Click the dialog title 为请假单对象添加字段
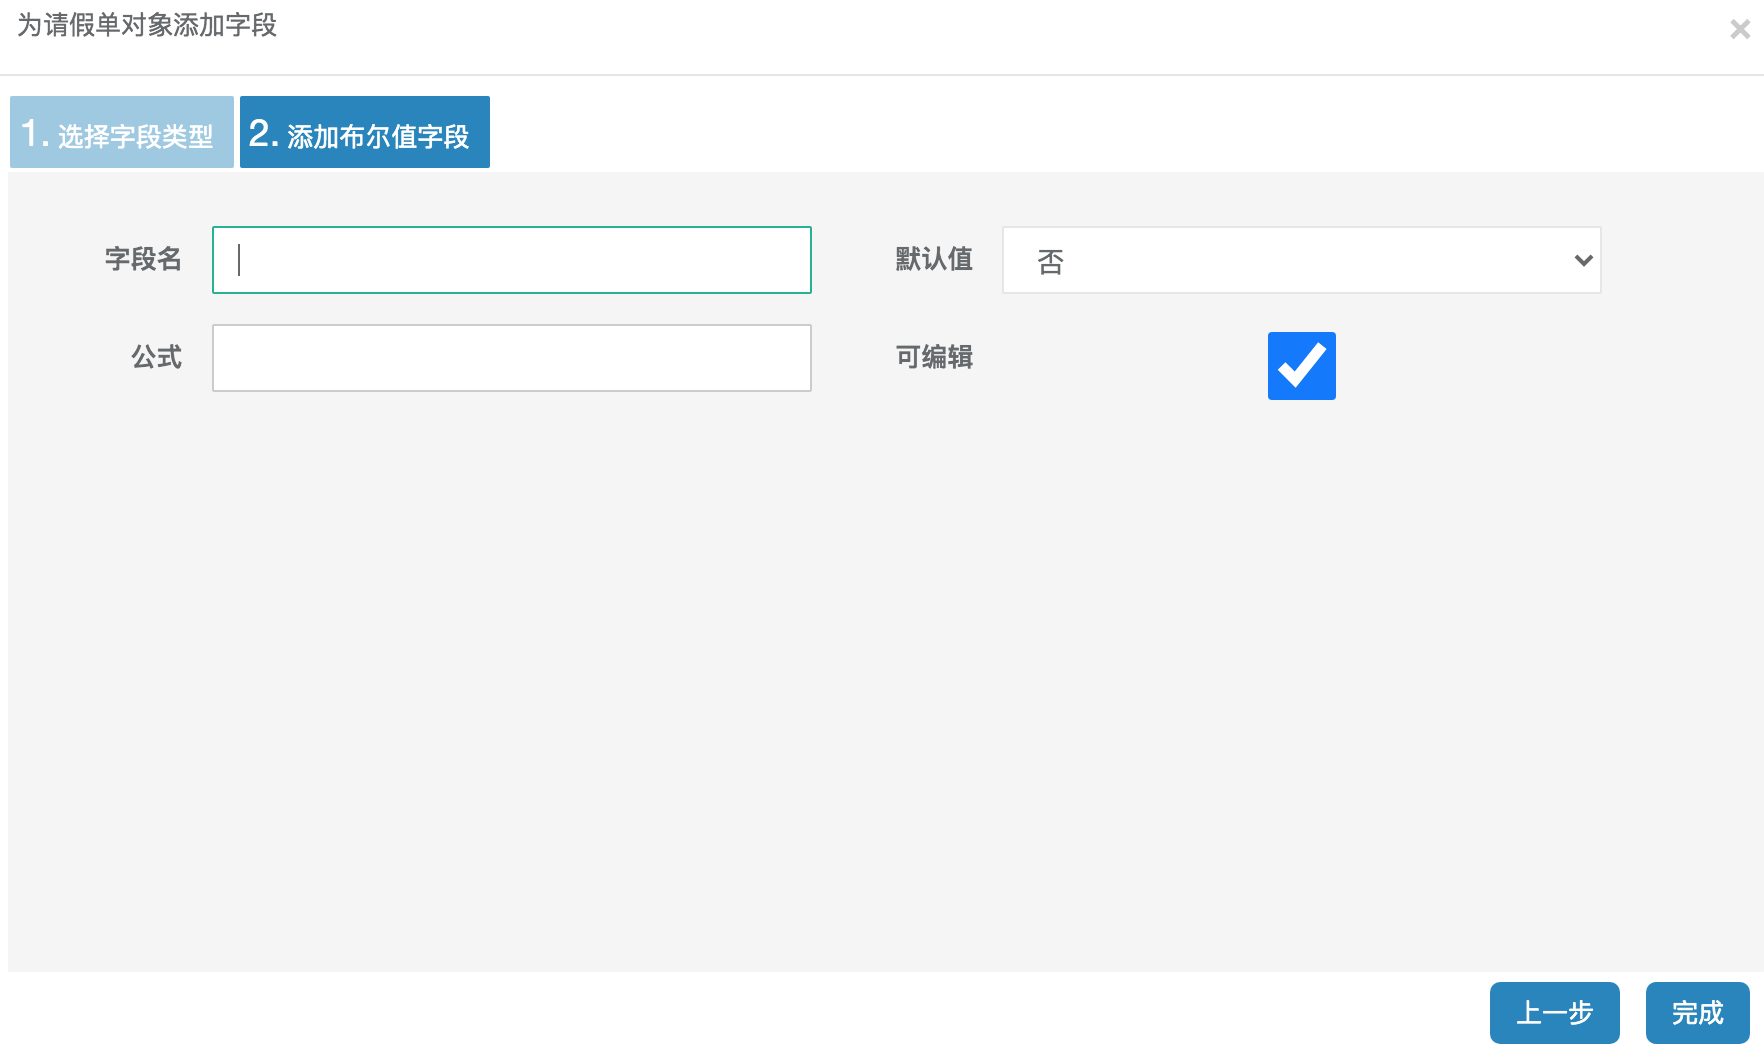 [143, 25]
